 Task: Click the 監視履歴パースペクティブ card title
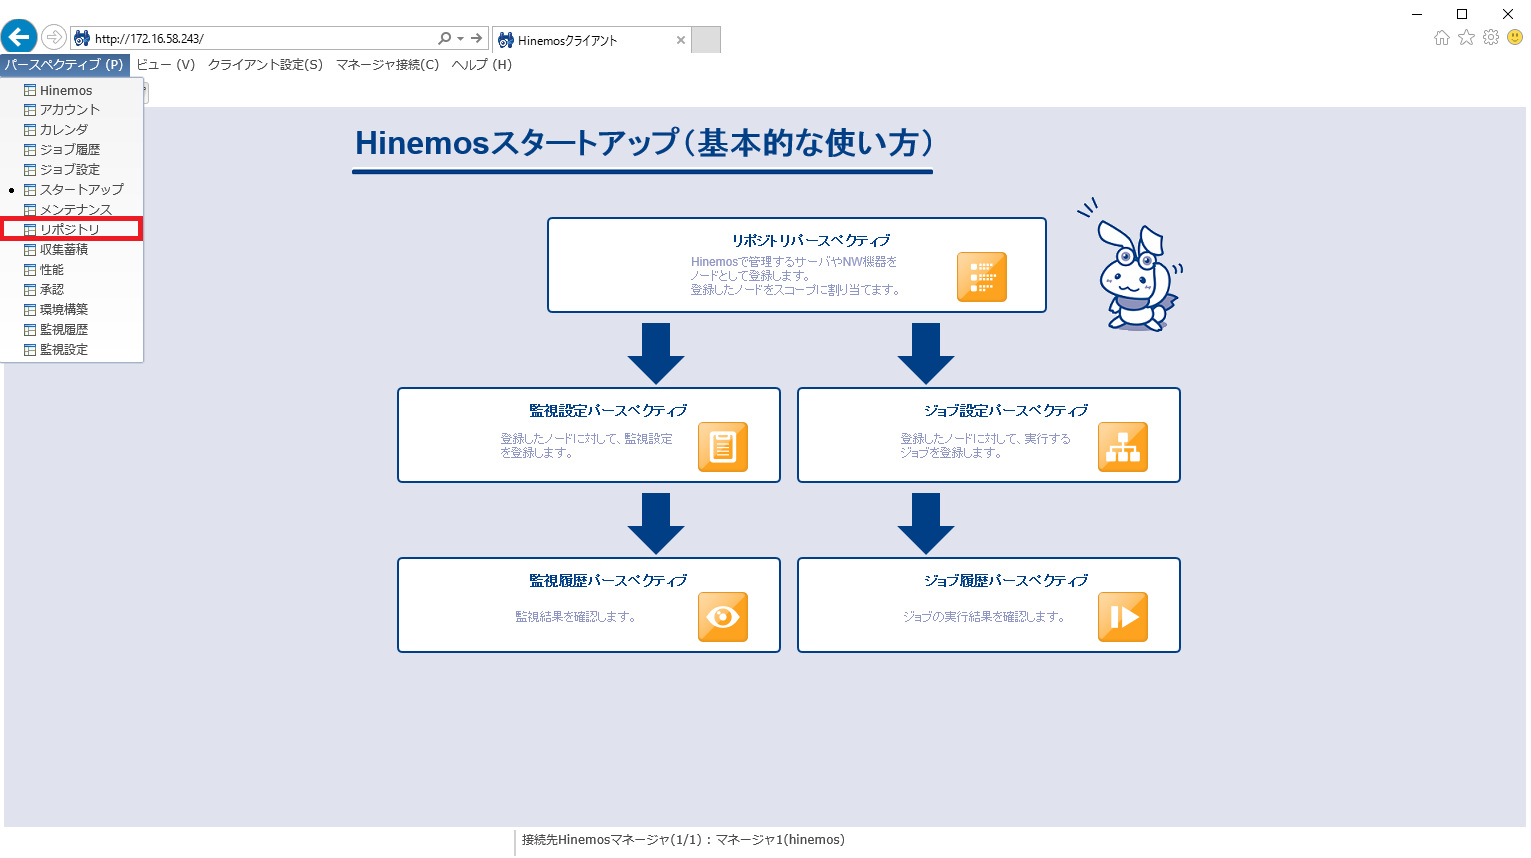point(608,580)
